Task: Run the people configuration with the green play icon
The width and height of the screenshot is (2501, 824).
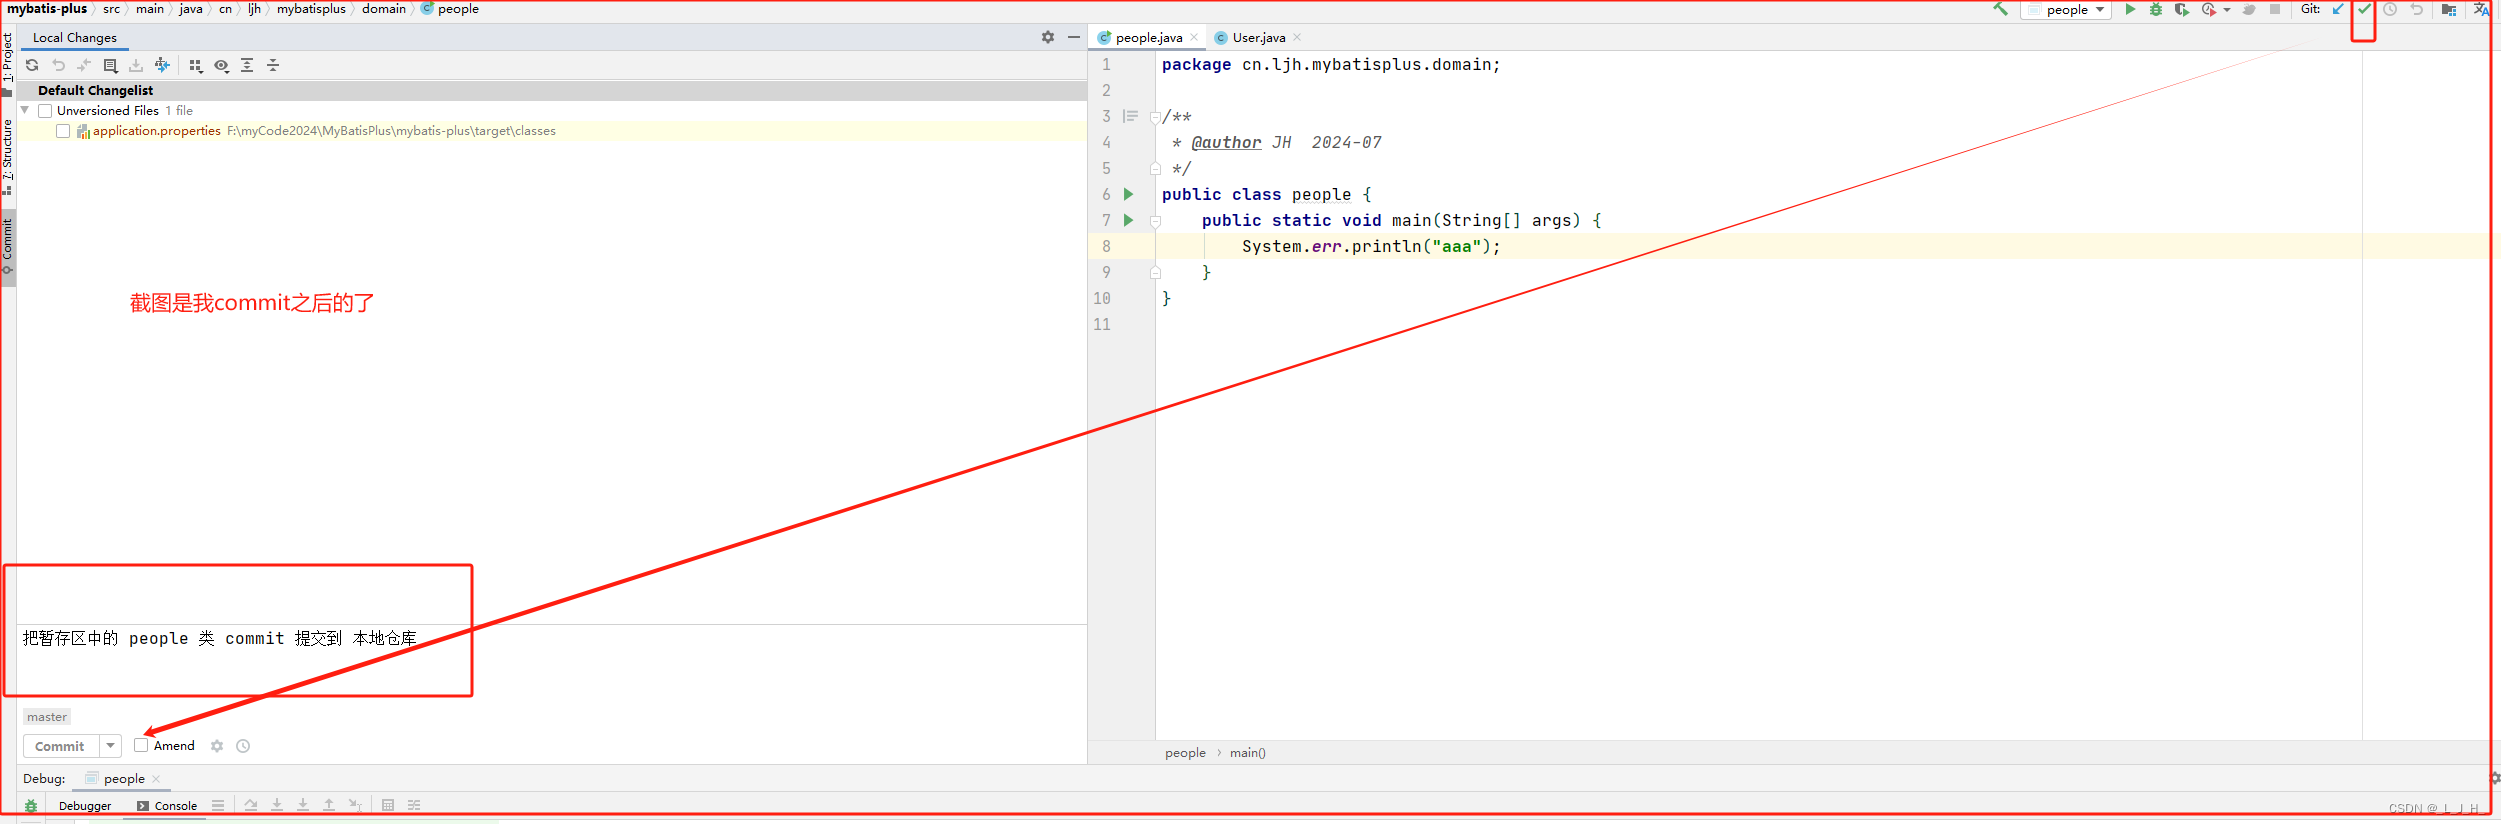Action: pyautogui.click(x=2130, y=9)
